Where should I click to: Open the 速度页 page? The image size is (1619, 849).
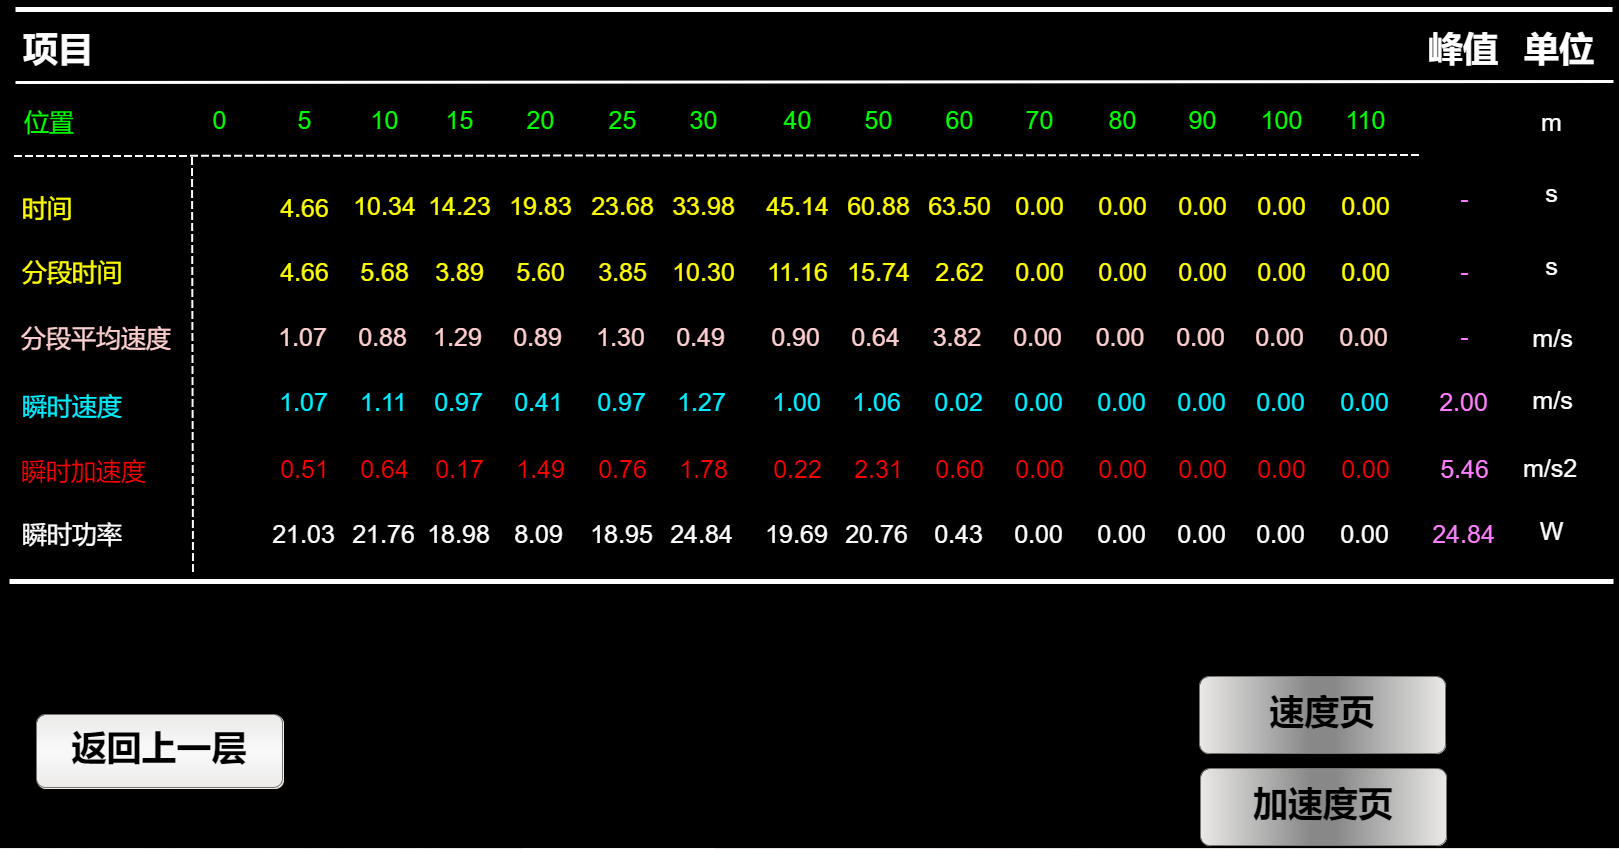1322,714
